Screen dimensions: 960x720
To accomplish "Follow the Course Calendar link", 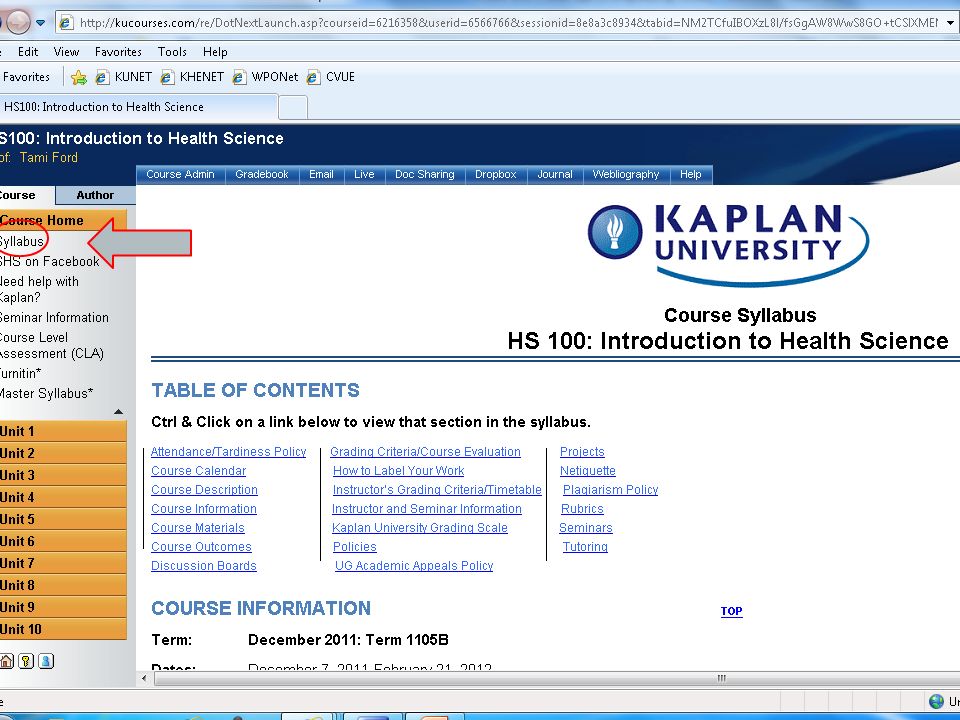I will click(x=198, y=471).
